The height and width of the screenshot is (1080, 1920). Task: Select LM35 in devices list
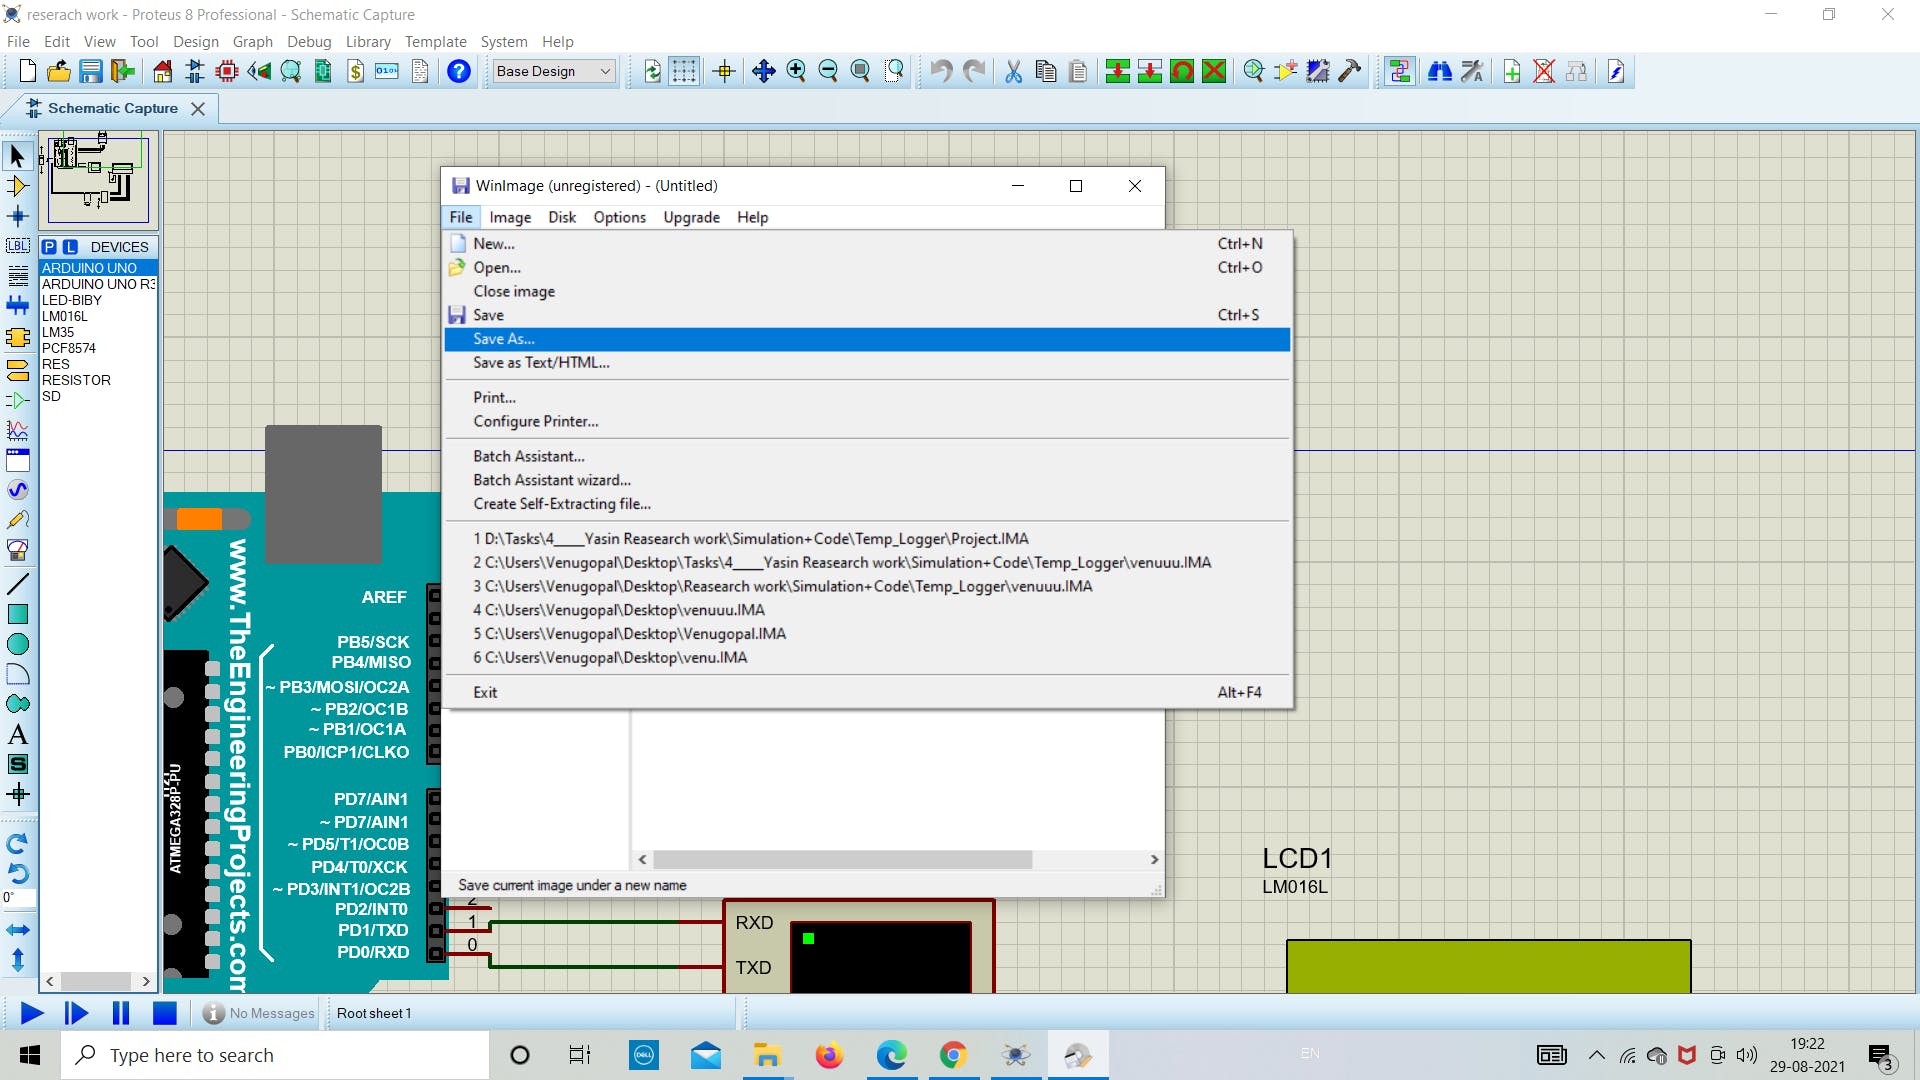tap(98, 332)
